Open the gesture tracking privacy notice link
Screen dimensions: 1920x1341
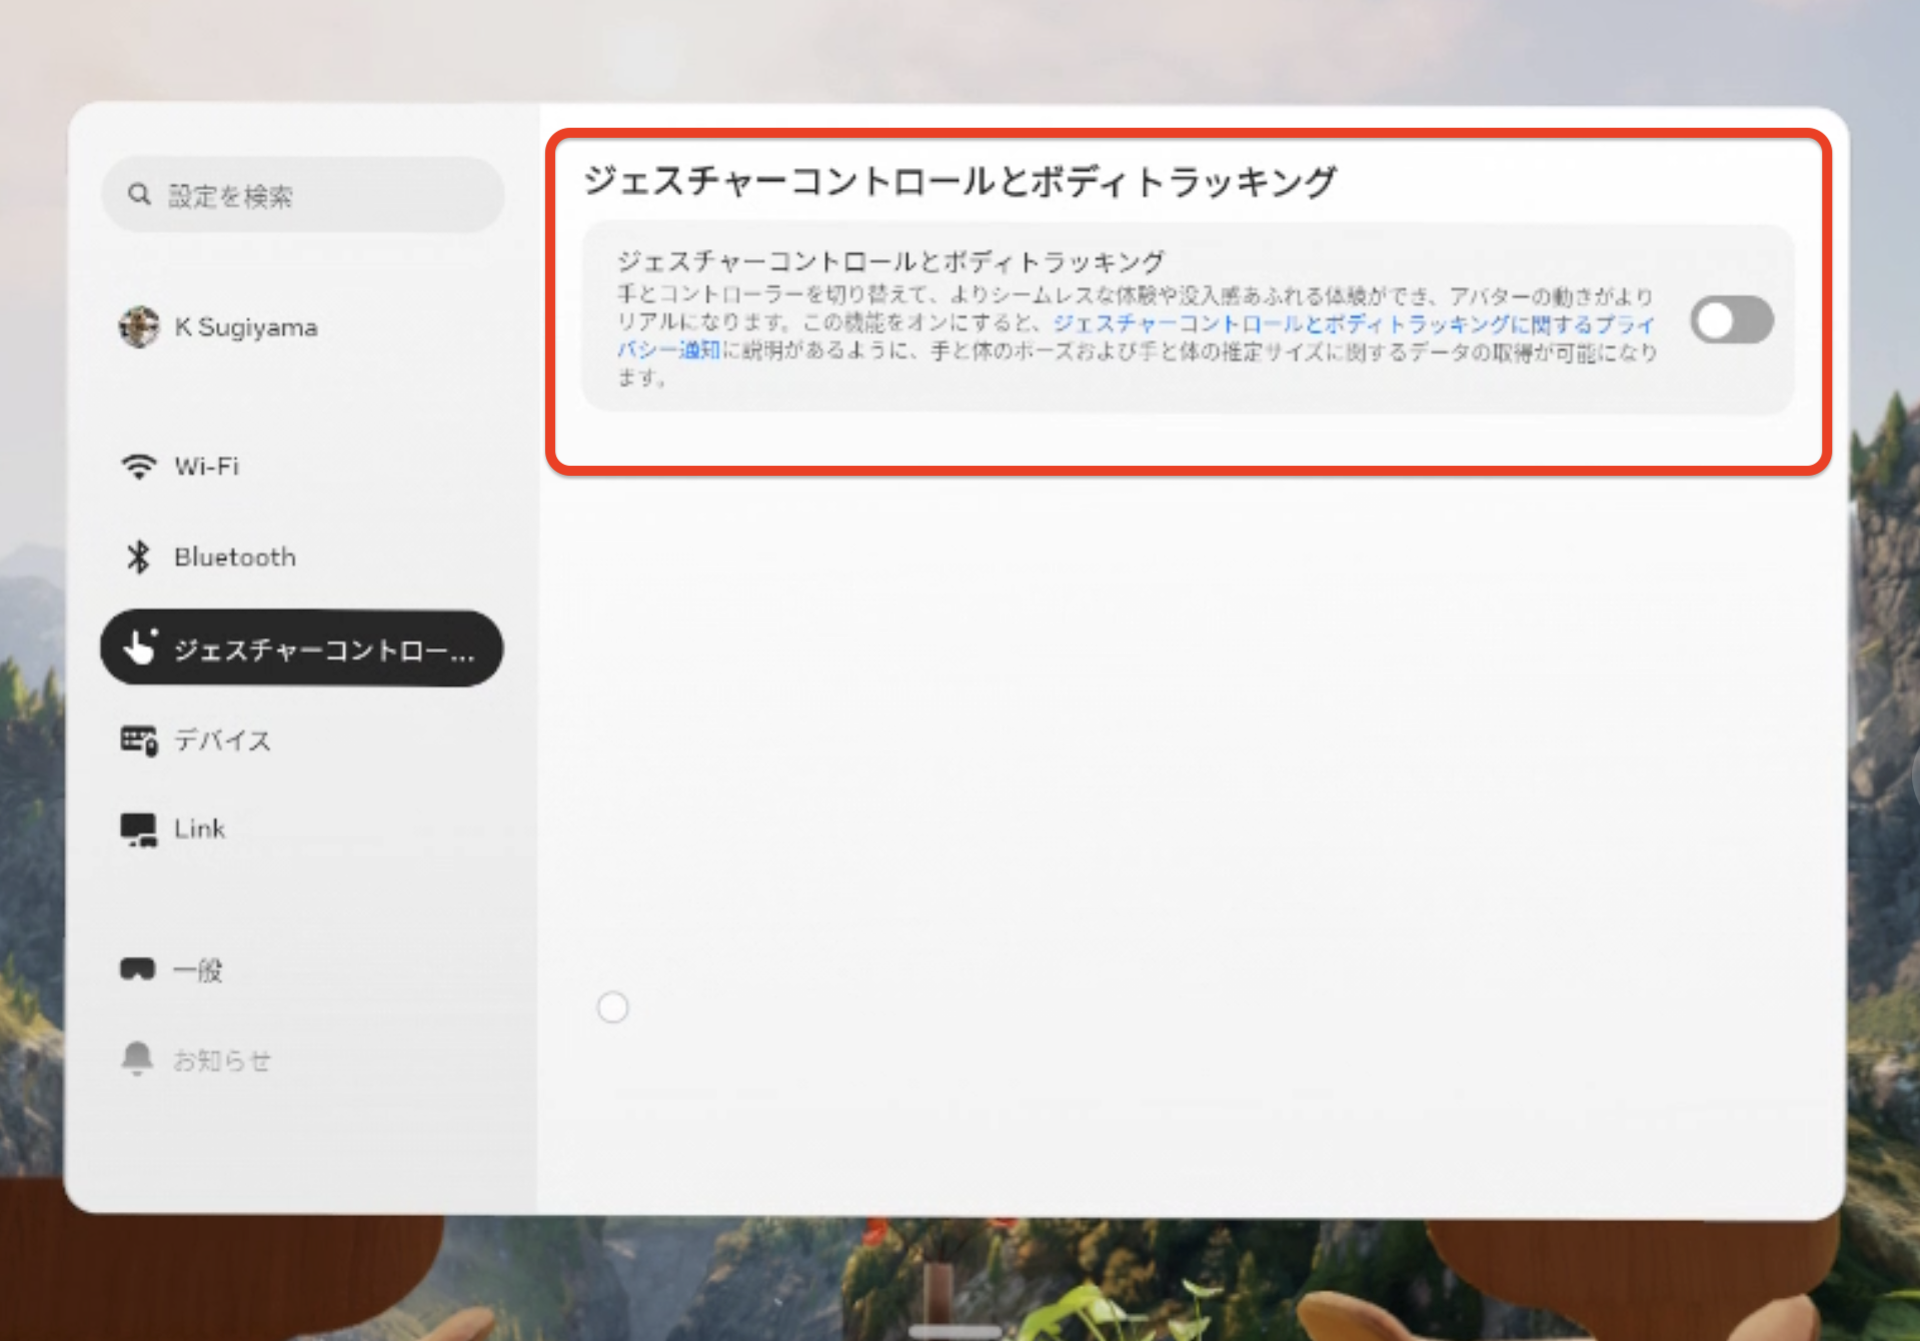coord(1354,324)
